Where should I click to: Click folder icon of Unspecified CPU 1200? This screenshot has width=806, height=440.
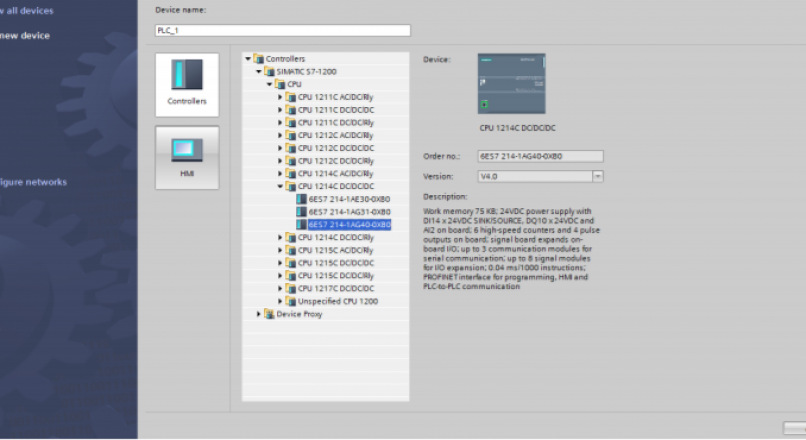tap(291, 301)
